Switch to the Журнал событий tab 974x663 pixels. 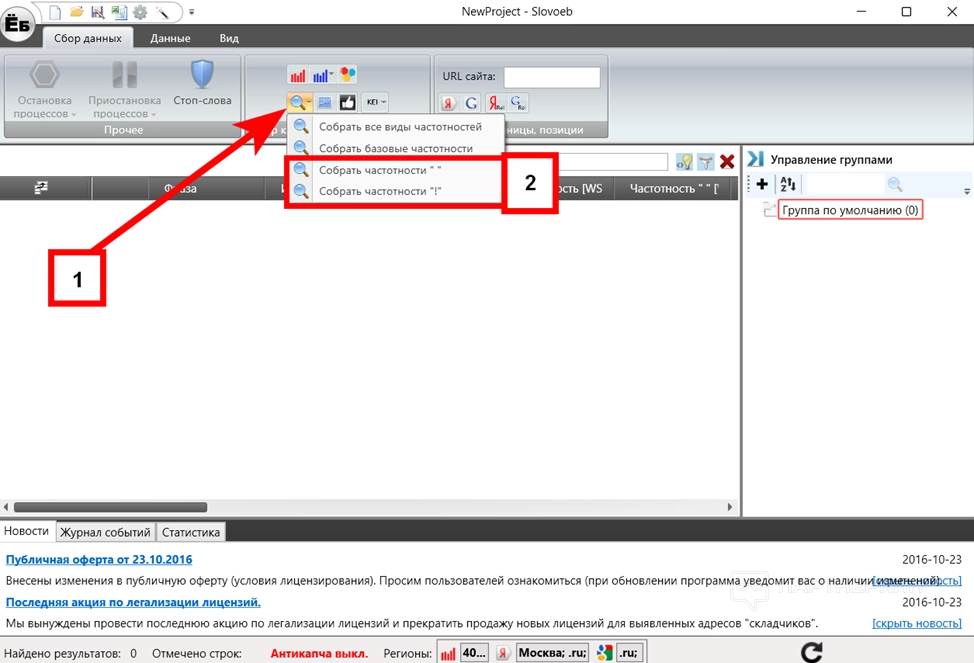(105, 533)
